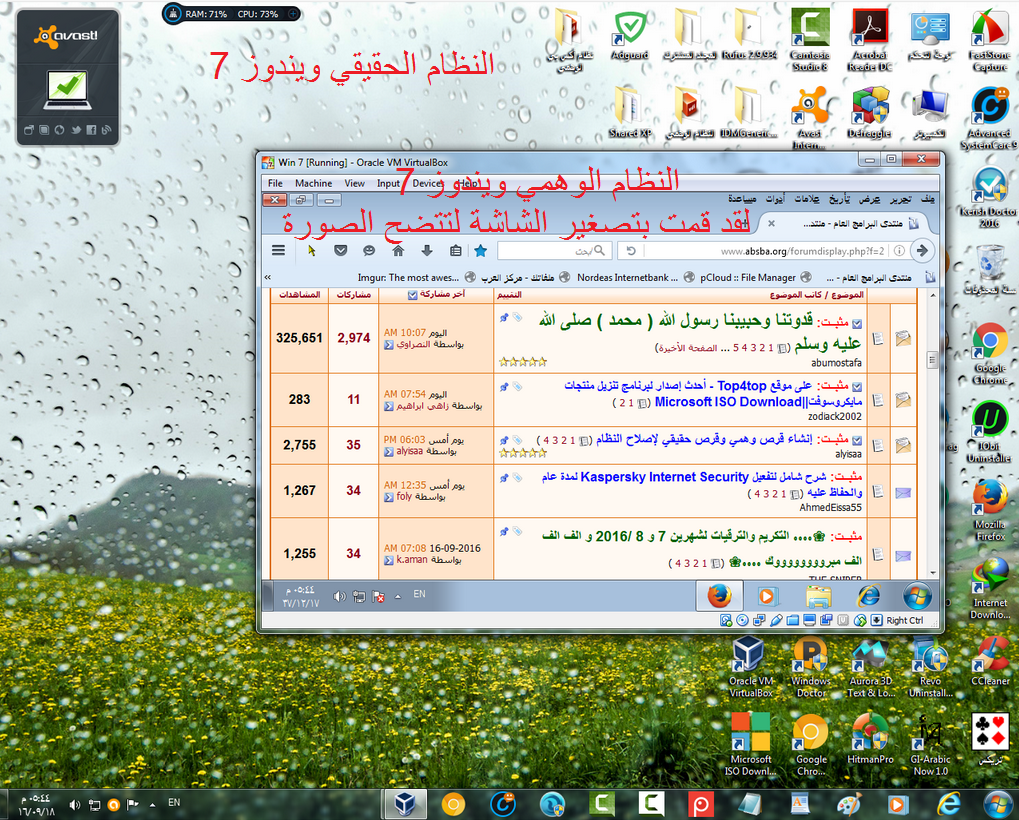Click VirtualBox icon in the host taskbar
The image size is (1019, 820).
(x=407, y=804)
